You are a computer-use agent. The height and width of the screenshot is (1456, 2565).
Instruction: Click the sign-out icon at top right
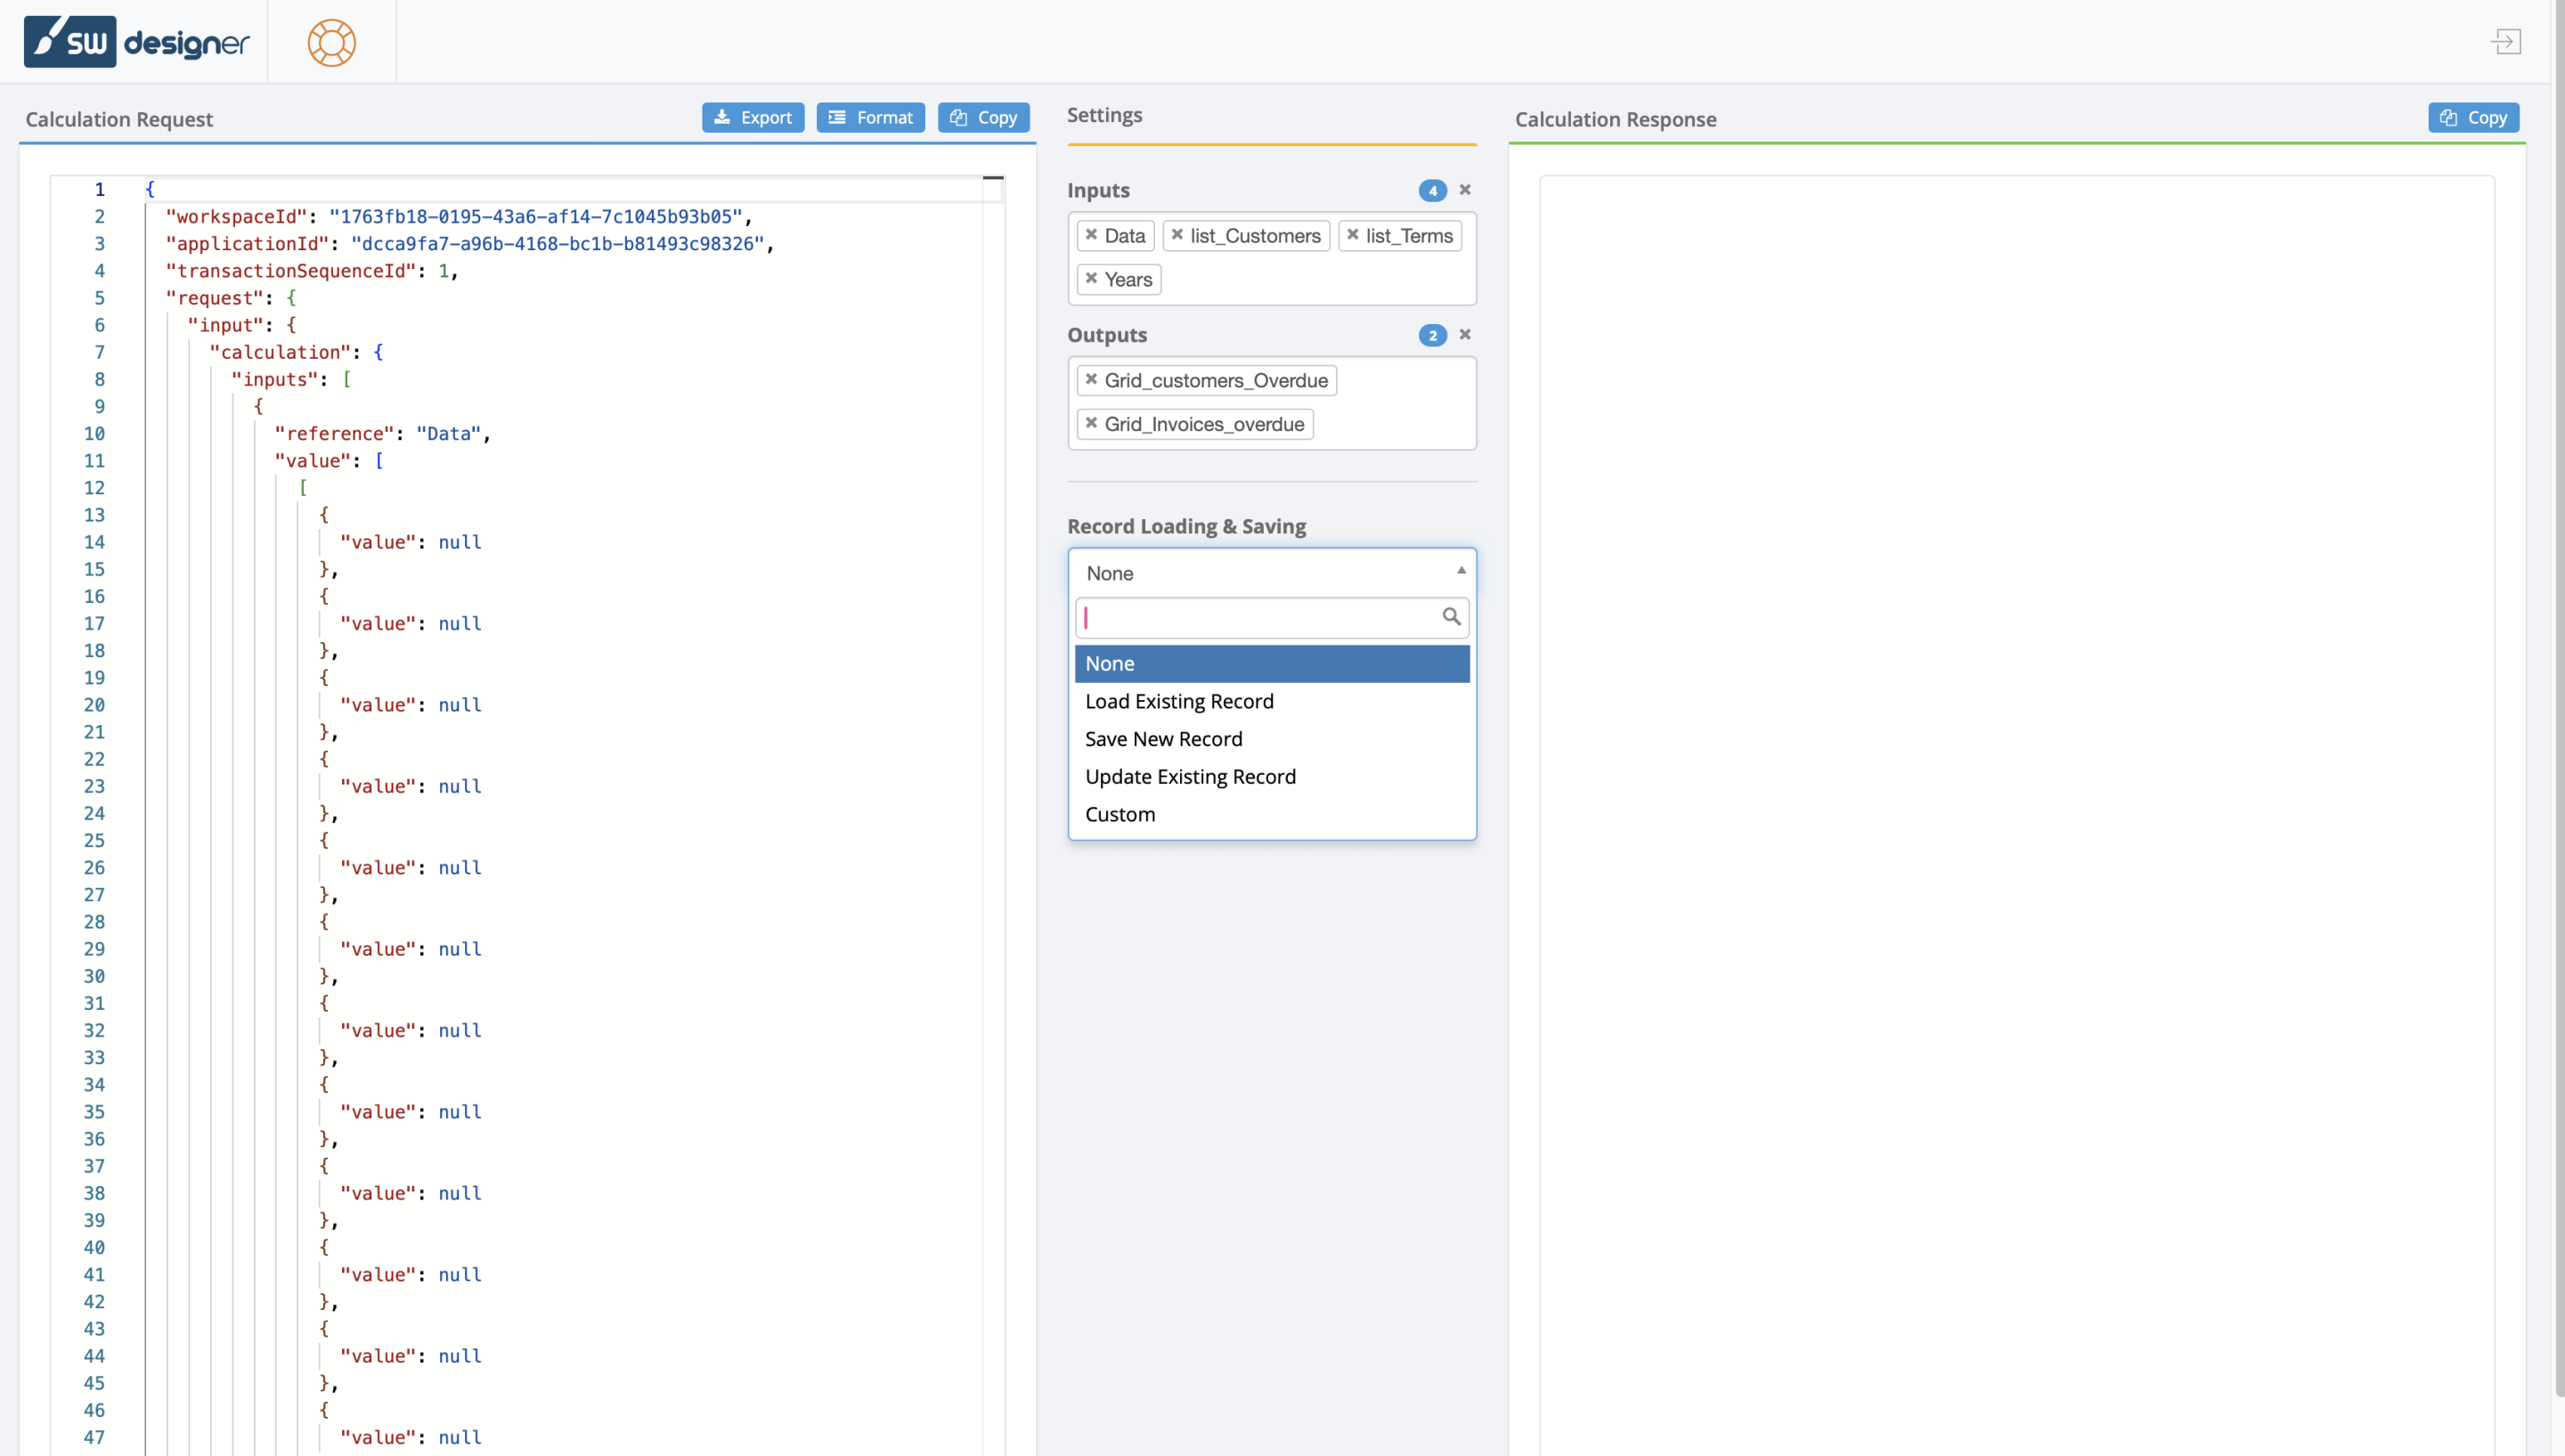click(2508, 41)
